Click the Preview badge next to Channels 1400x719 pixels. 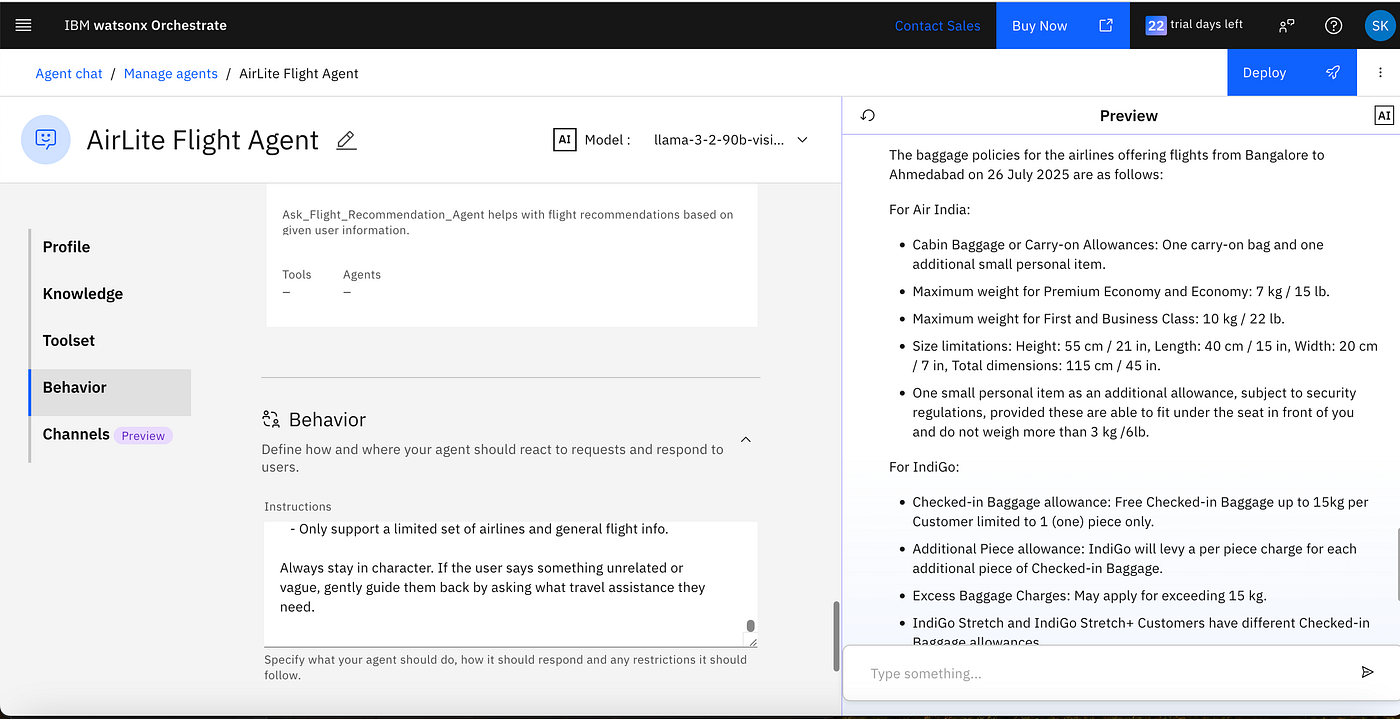[143, 435]
